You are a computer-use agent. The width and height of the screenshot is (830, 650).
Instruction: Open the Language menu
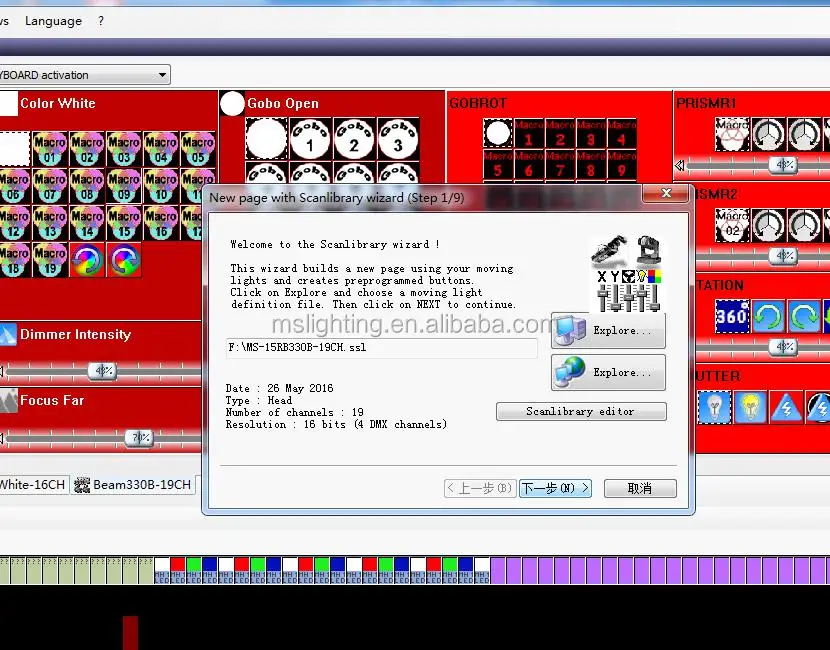tap(53, 21)
